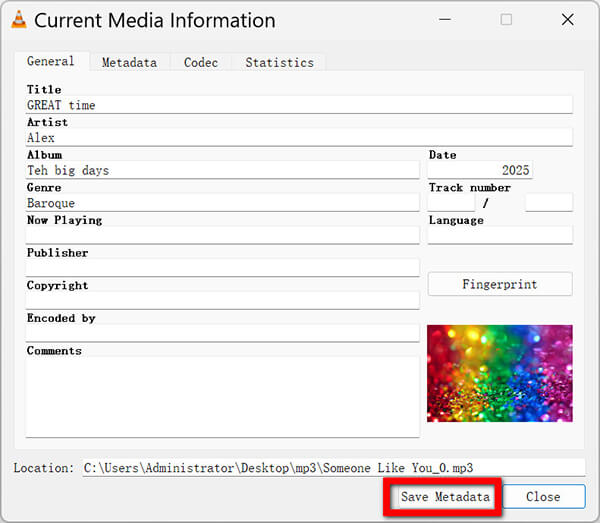This screenshot has height=523, width=600.
Task: Click the Save Metadata button
Action: click(x=445, y=497)
